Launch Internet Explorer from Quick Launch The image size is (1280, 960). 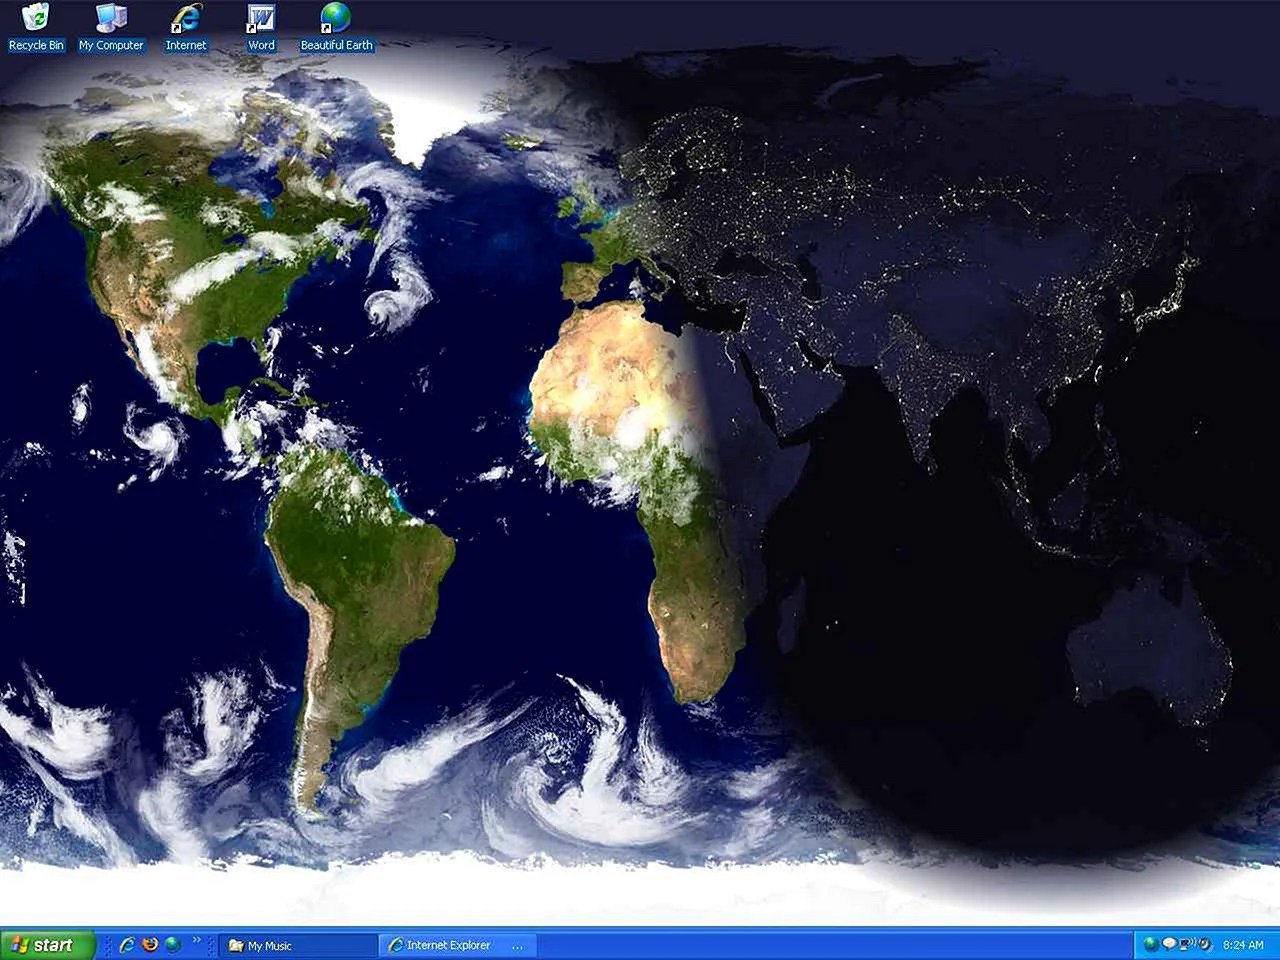pyautogui.click(x=127, y=944)
